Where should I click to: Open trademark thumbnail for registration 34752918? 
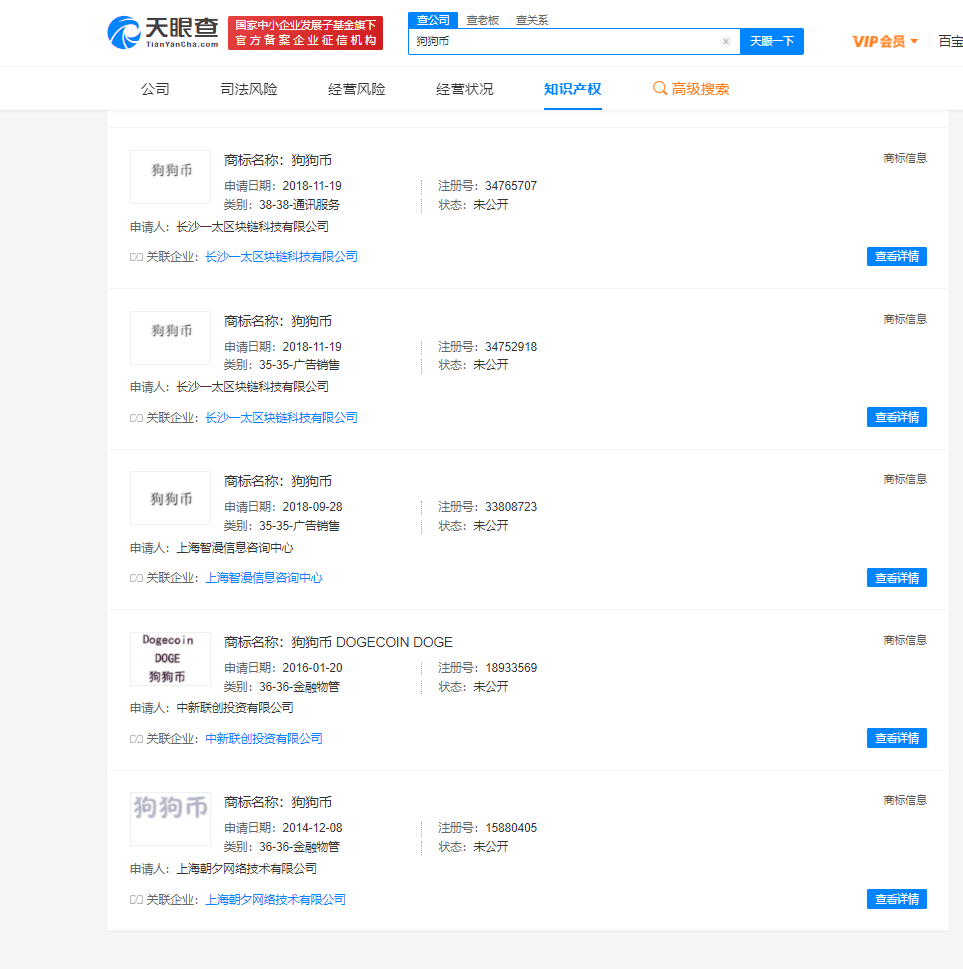(x=171, y=337)
